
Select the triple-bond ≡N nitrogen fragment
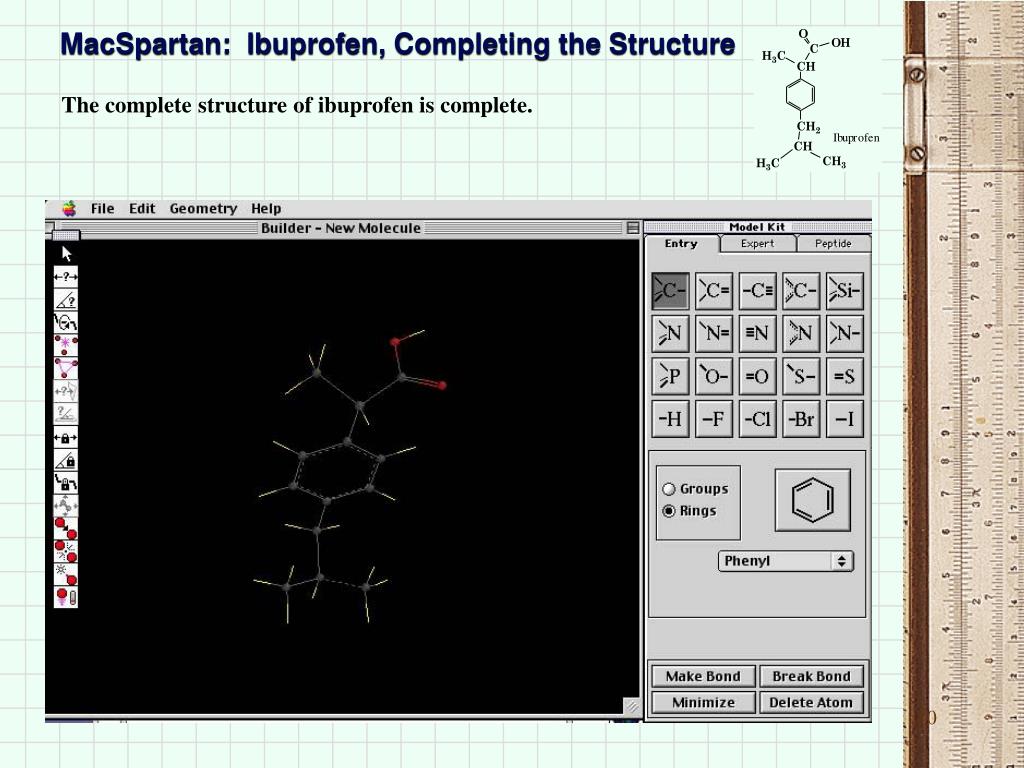pyautogui.click(x=758, y=333)
